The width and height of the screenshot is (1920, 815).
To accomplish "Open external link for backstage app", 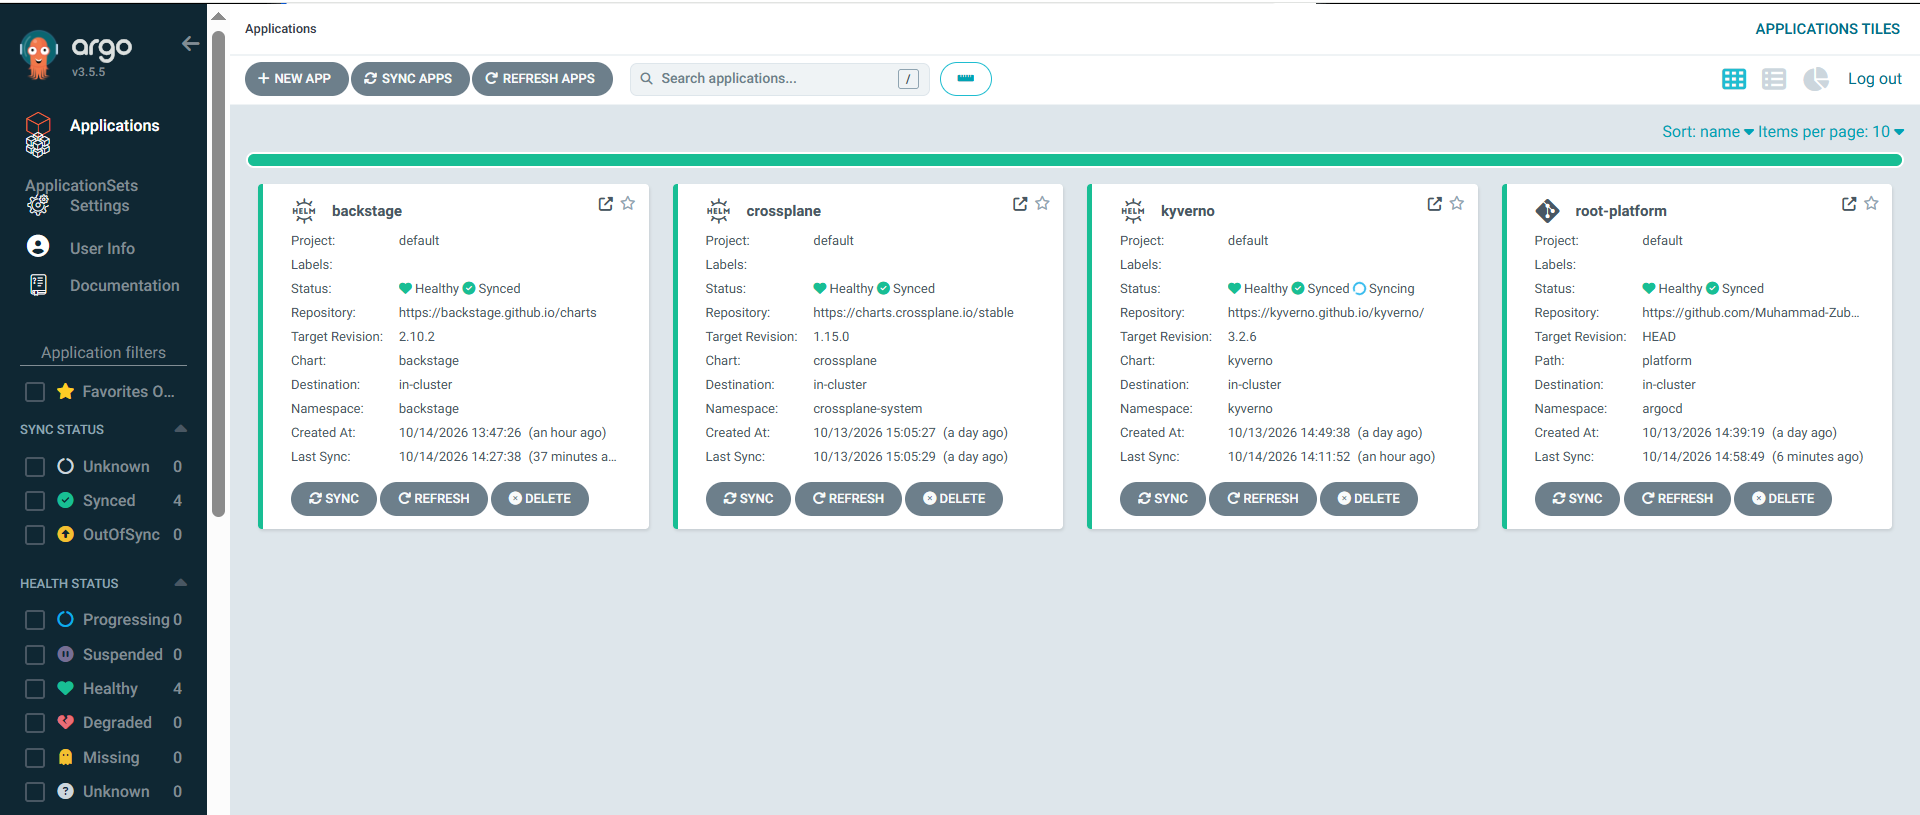I will coord(605,204).
